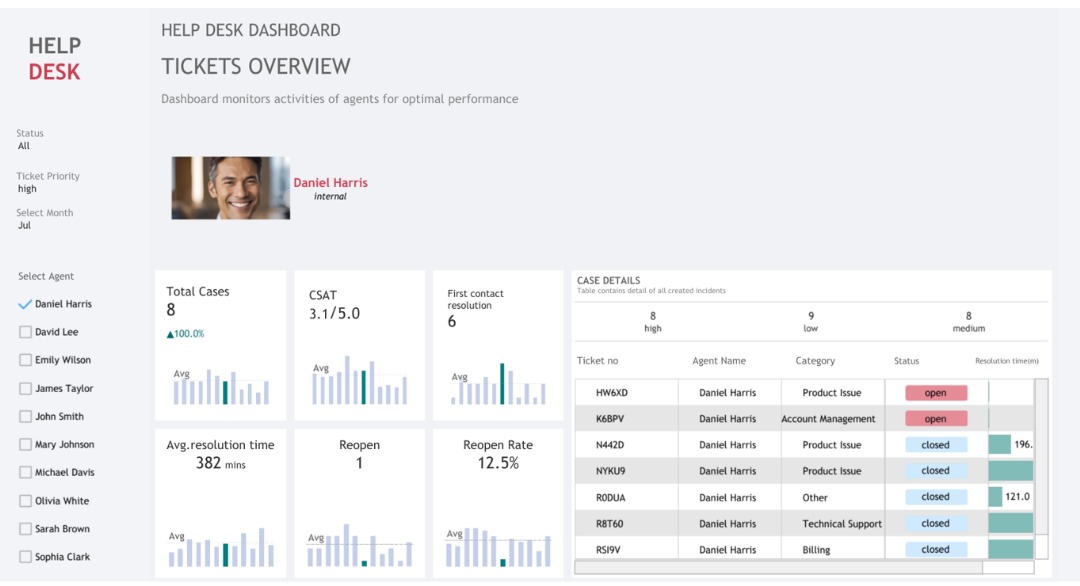Tick the James Taylor checkbox

pyautogui.click(x=25, y=388)
